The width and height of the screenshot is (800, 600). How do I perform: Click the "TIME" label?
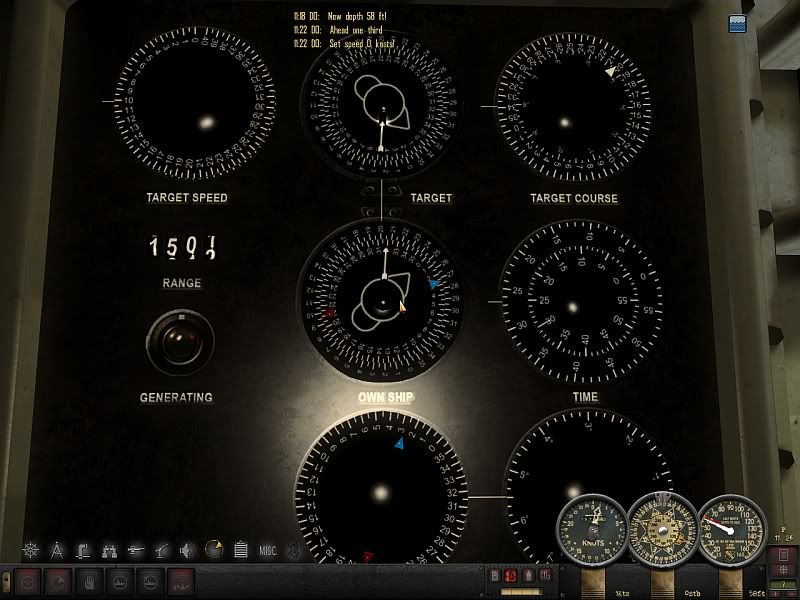[x=585, y=397]
